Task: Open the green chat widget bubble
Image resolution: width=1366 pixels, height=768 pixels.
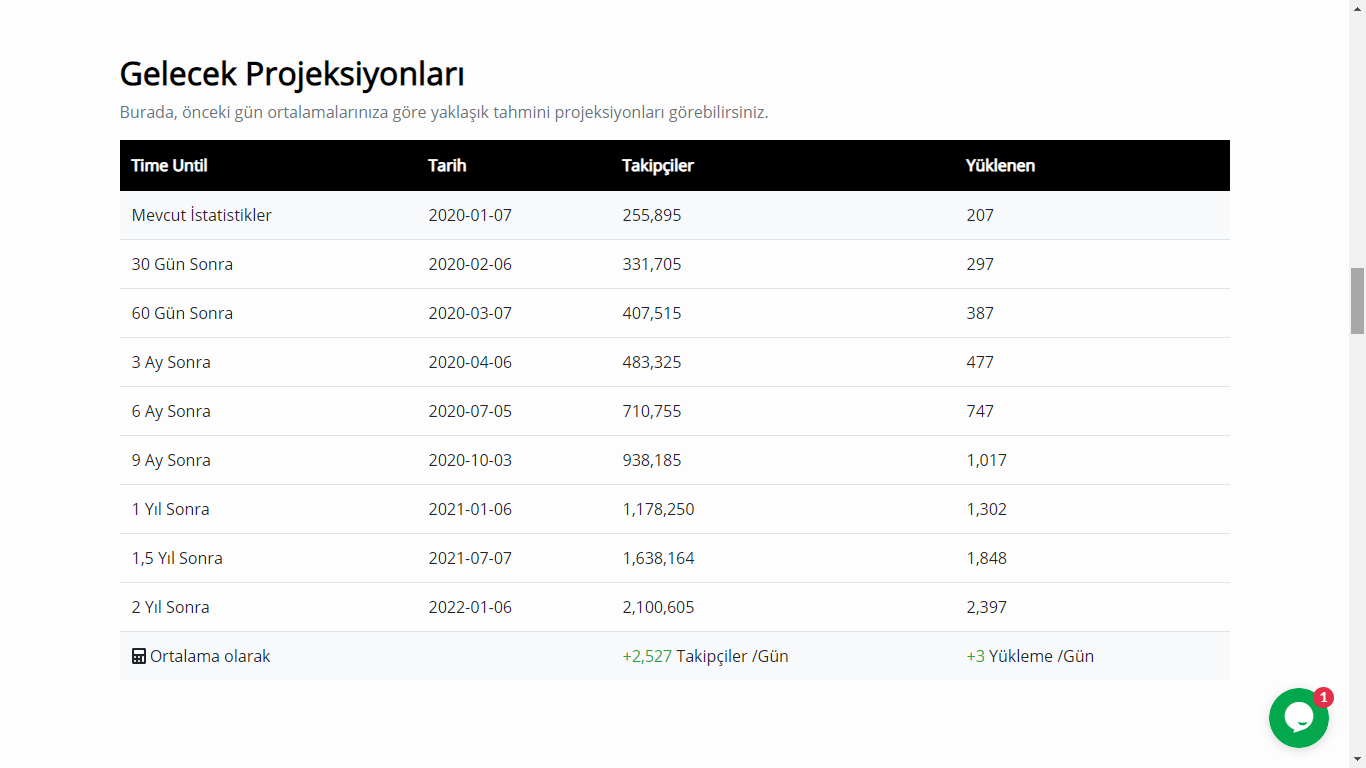Action: click(1298, 718)
